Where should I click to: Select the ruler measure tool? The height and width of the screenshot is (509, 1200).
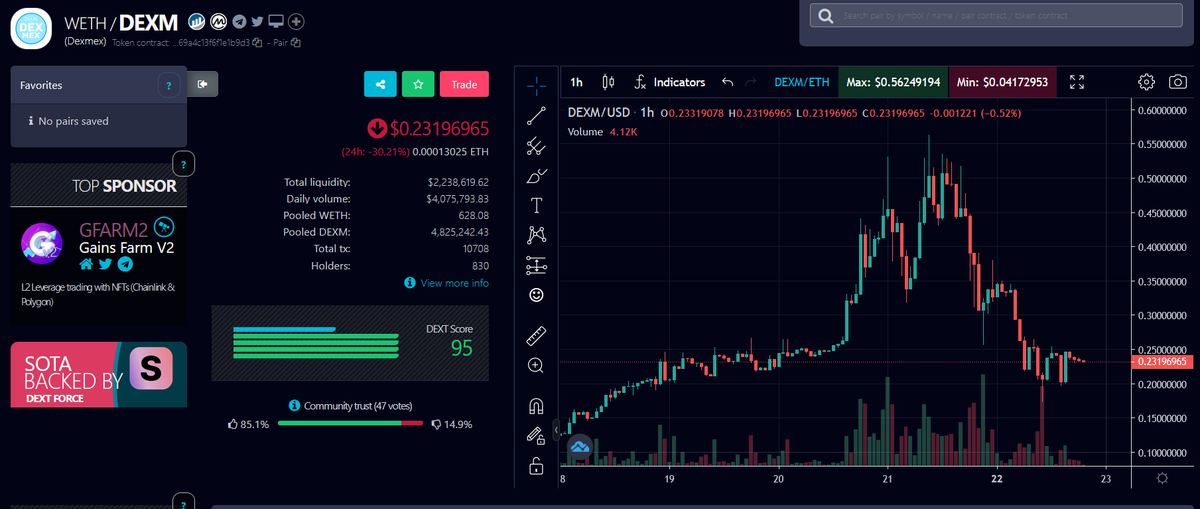[x=536, y=336]
